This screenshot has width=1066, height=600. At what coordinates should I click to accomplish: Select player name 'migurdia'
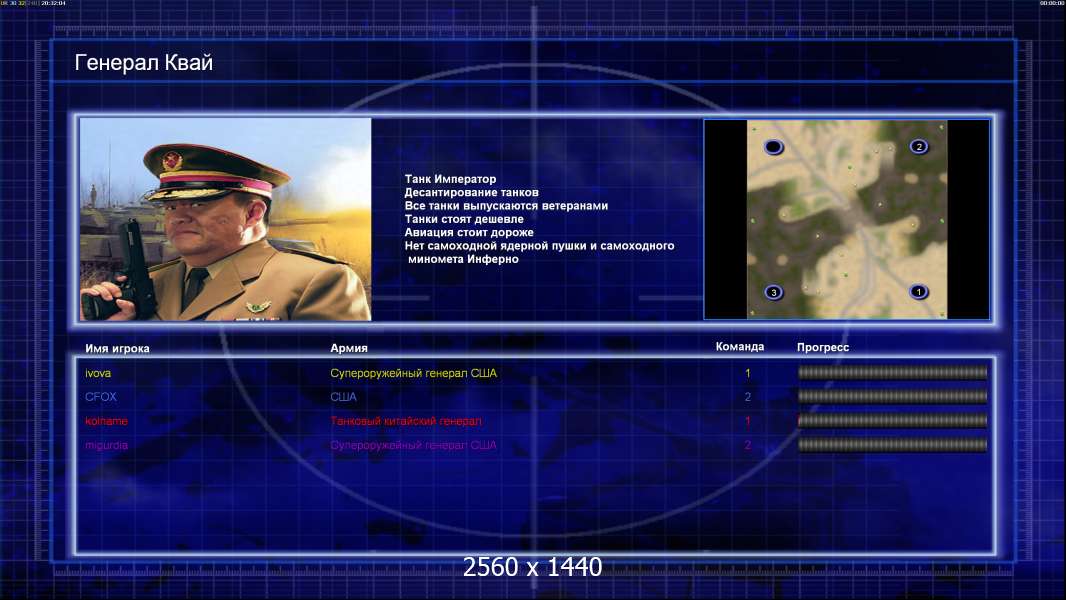(x=106, y=445)
